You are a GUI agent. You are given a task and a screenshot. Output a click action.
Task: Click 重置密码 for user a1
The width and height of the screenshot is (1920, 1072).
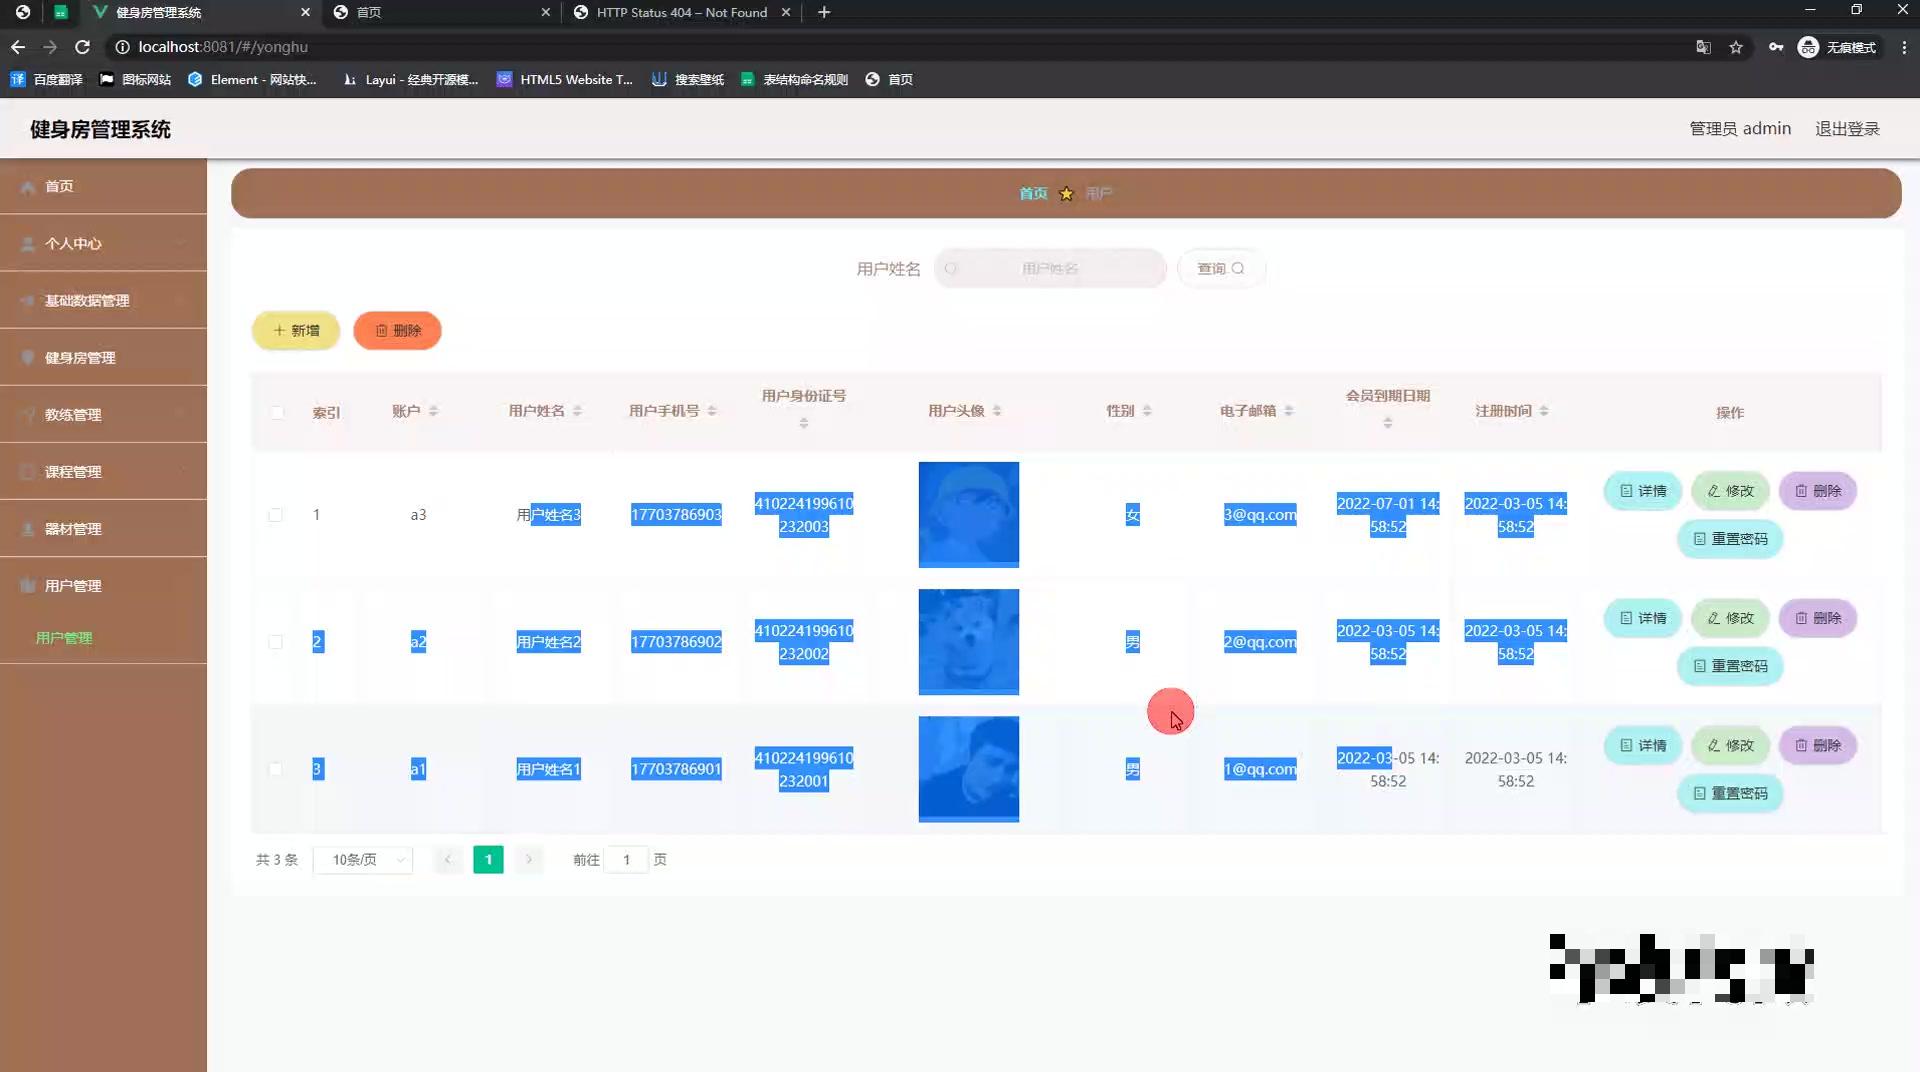tap(1730, 793)
